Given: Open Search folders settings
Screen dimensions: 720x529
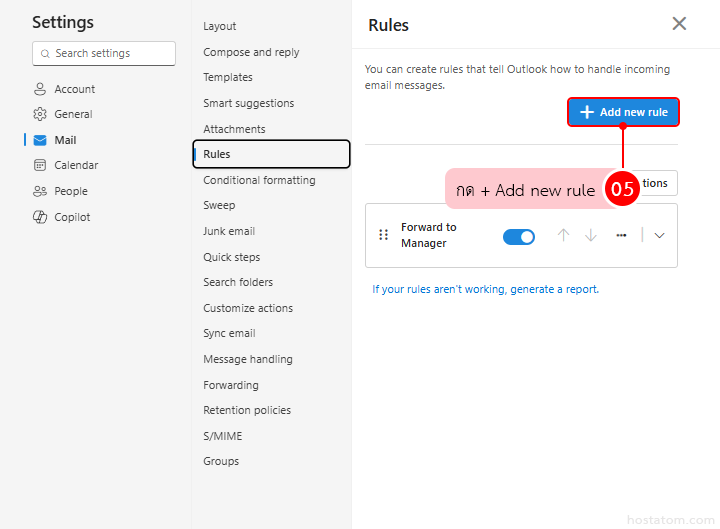Looking at the screenshot, I should pyautogui.click(x=238, y=282).
